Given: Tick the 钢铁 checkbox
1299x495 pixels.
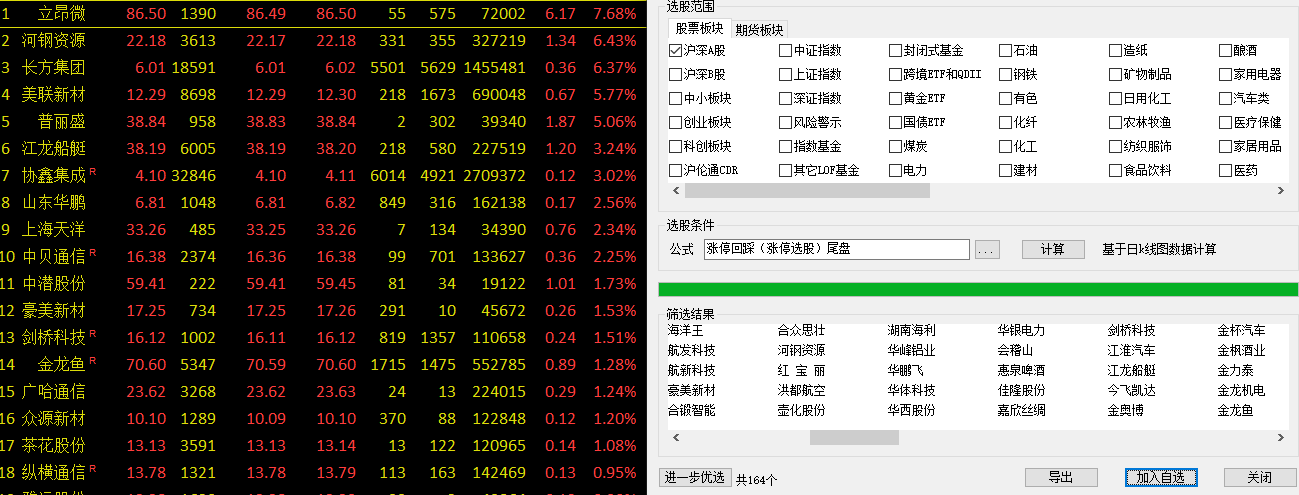Looking at the screenshot, I should tap(1006, 74).
